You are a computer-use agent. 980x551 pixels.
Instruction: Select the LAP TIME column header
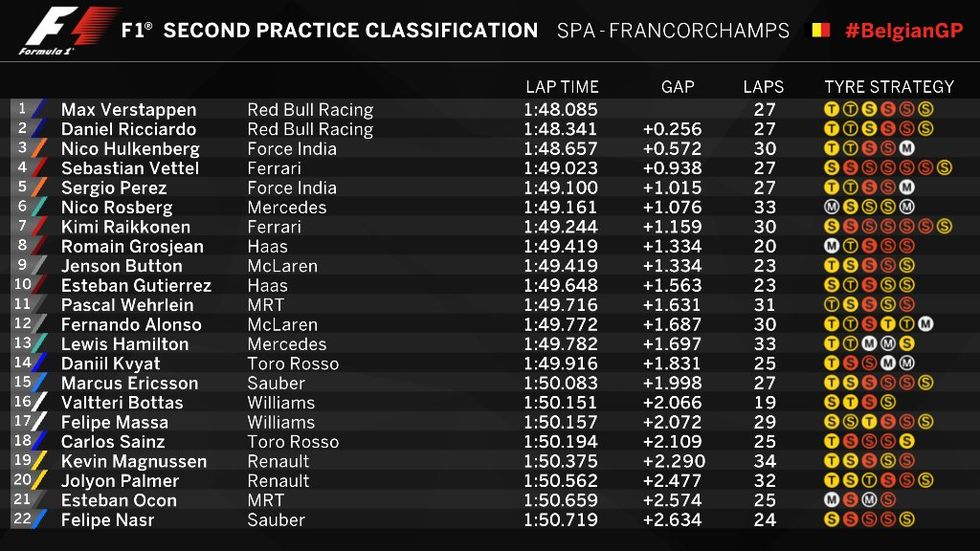(x=562, y=87)
